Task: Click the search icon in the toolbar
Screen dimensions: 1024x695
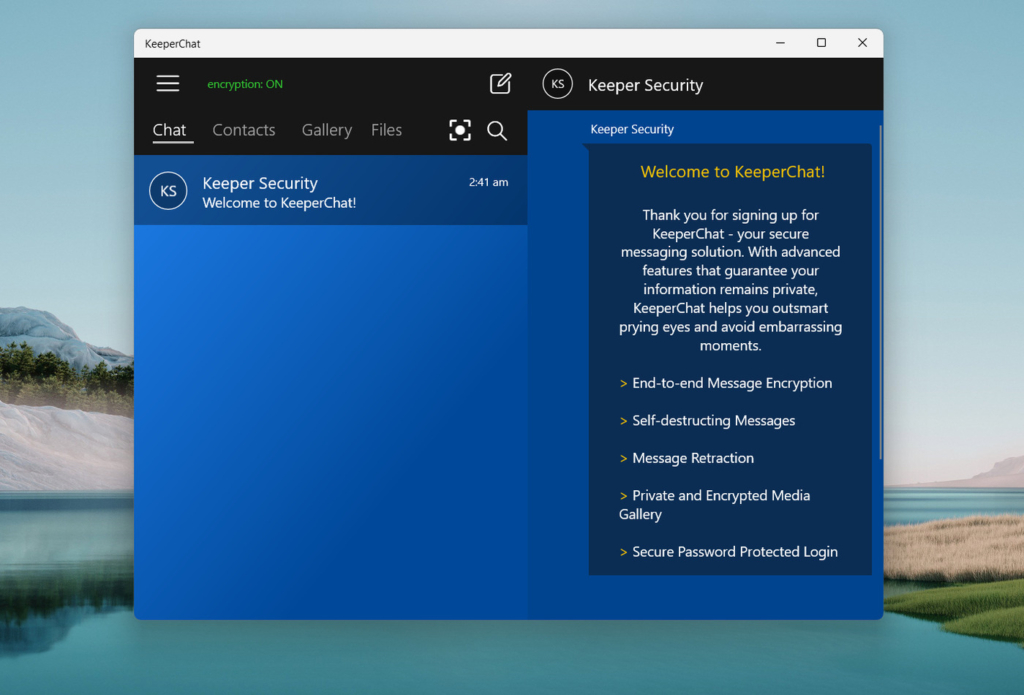Action: click(497, 130)
